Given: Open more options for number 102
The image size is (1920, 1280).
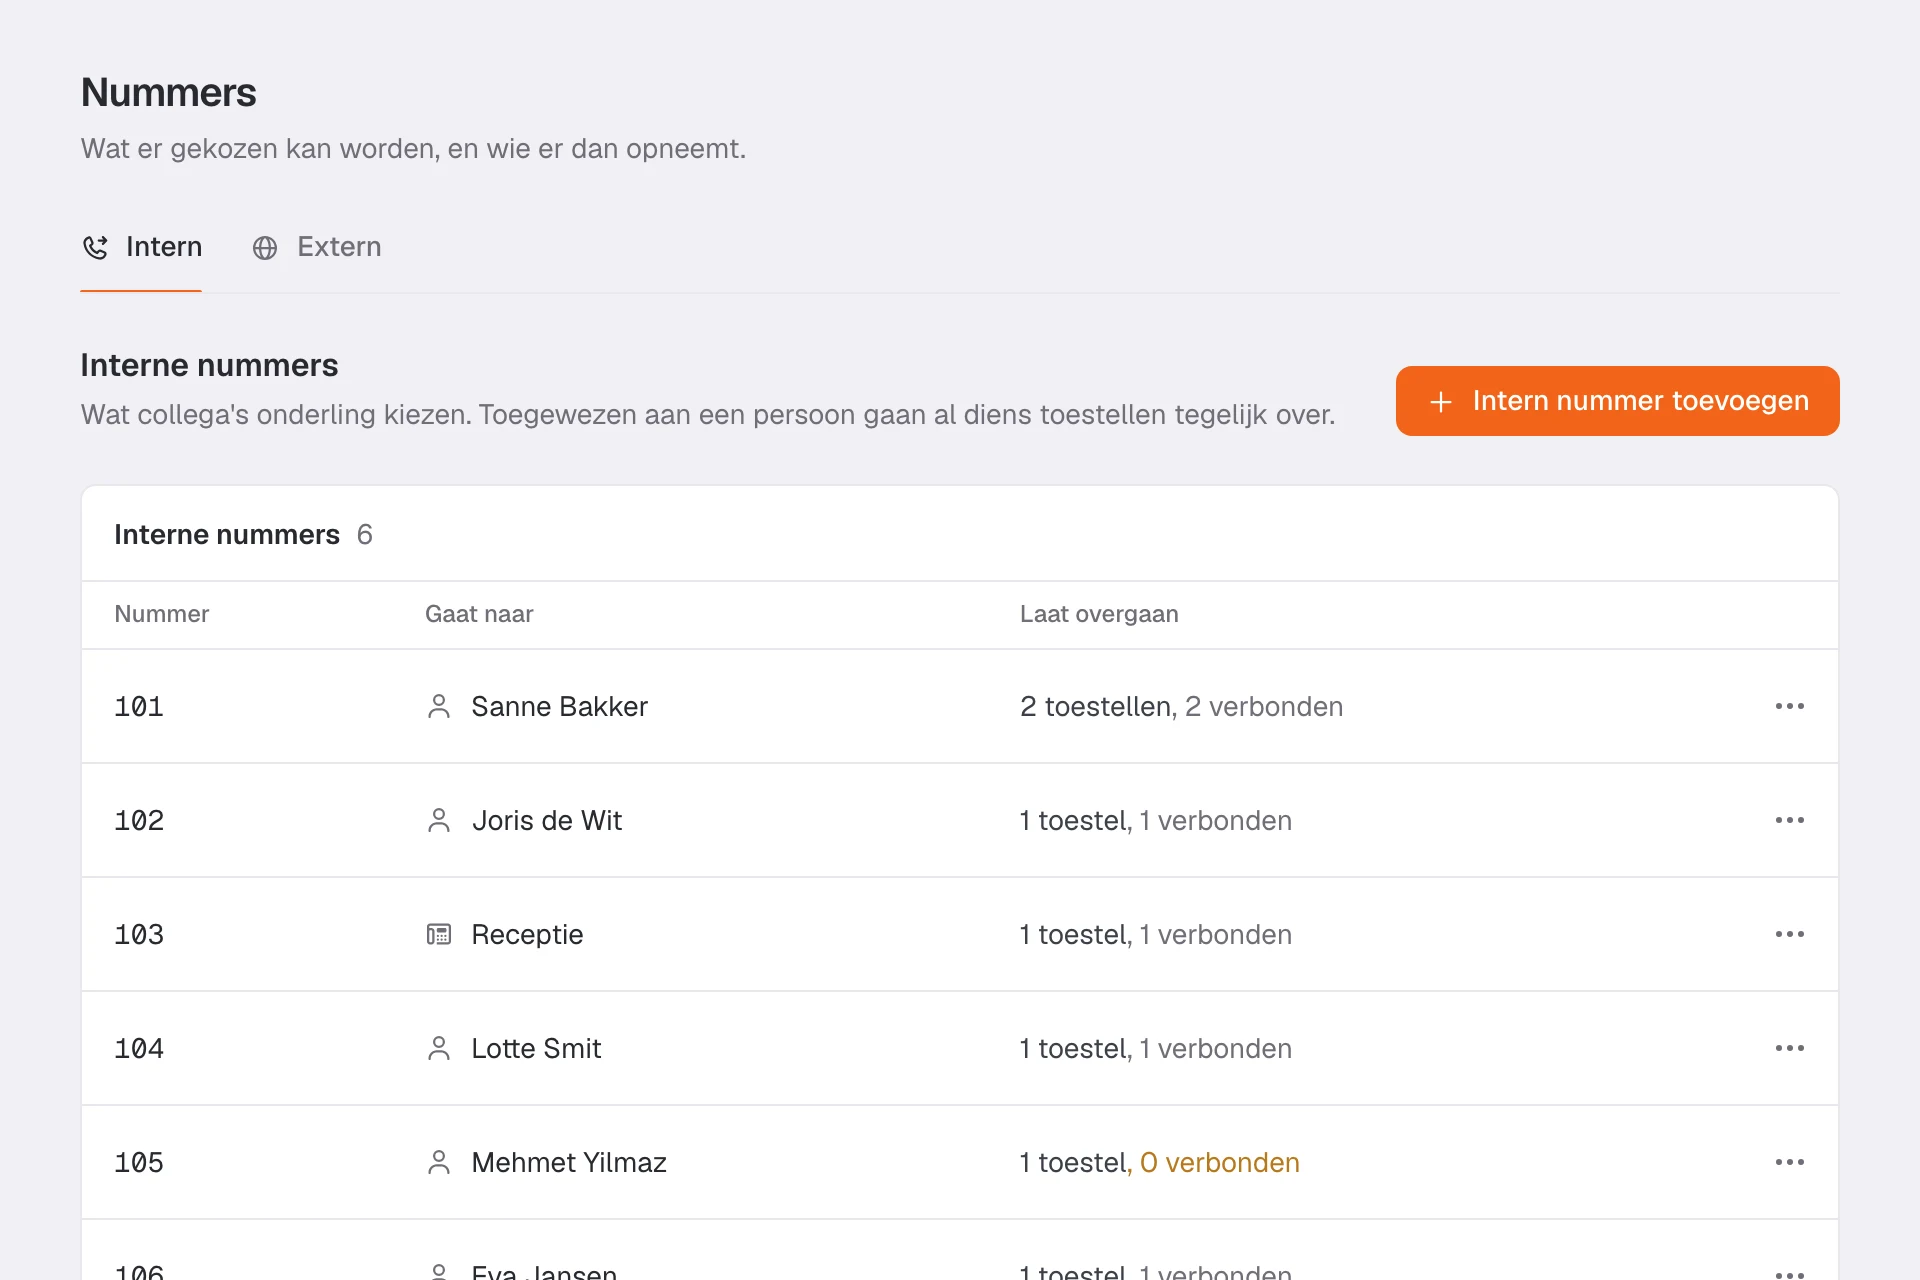Looking at the screenshot, I should click(x=1789, y=820).
